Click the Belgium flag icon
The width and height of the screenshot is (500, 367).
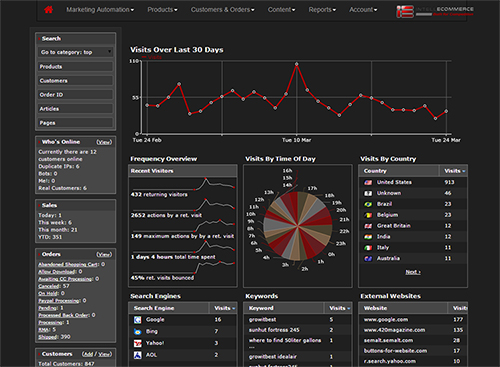point(368,215)
